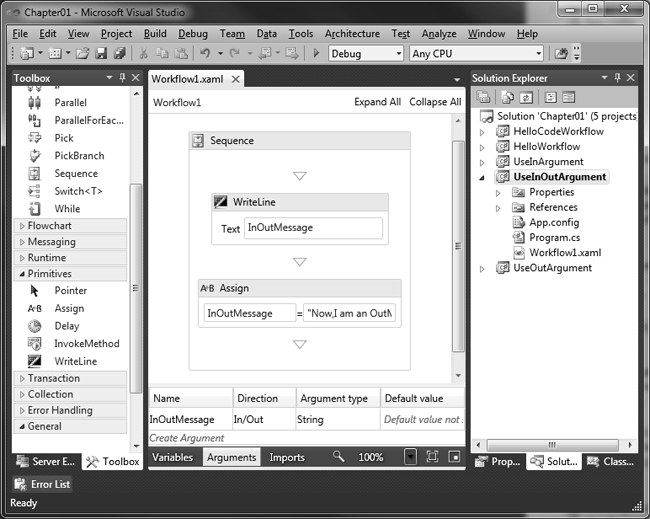Open the Analyze menu
650x519 pixels.
point(439,34)
